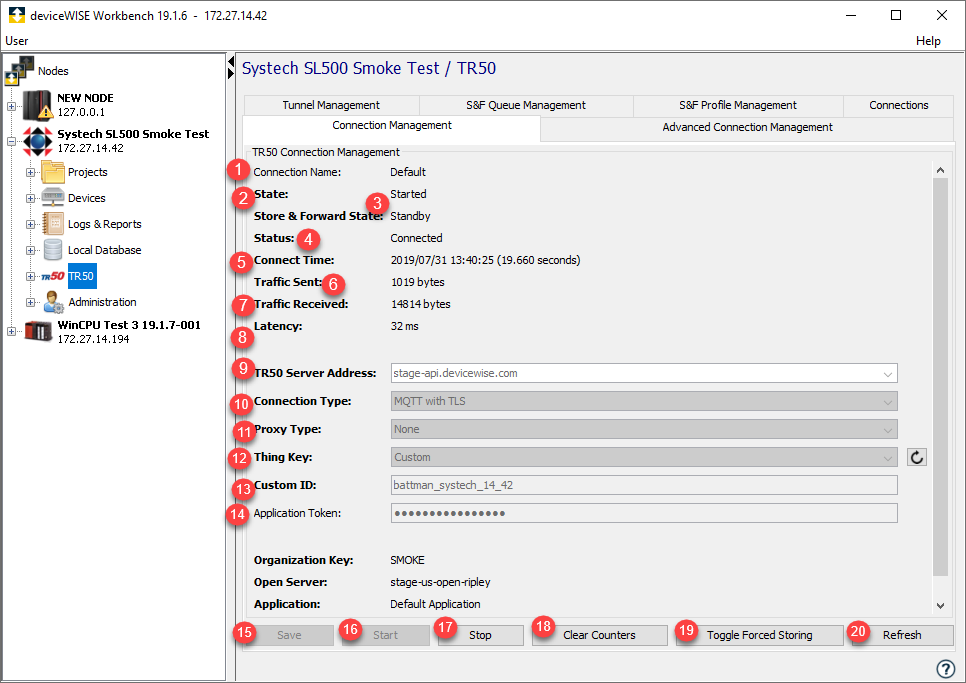This screenshot has height=683, width=966.
Task: Click the Local Database cylinder icon
Action: tap(53, 250)
